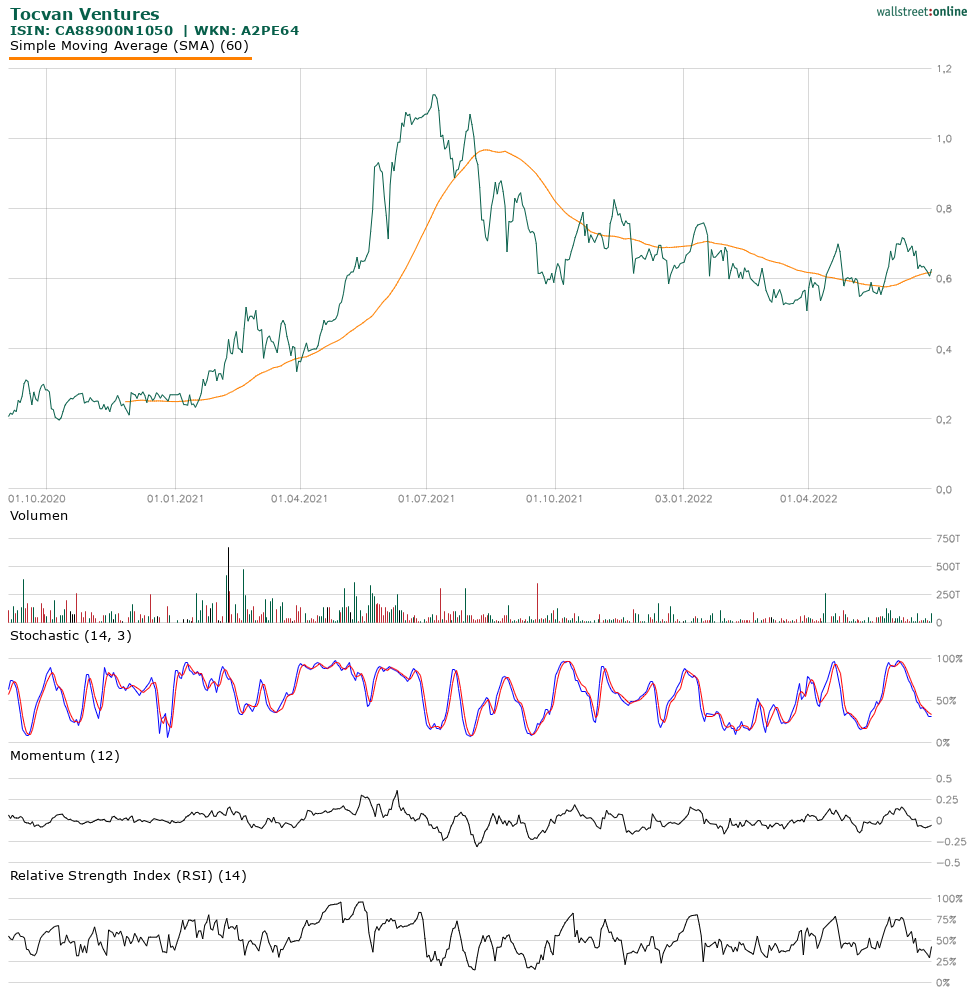Screen dimensions: 976x990
Task: Click the −0.5 Momentum axis label
Action: (948, 863)
